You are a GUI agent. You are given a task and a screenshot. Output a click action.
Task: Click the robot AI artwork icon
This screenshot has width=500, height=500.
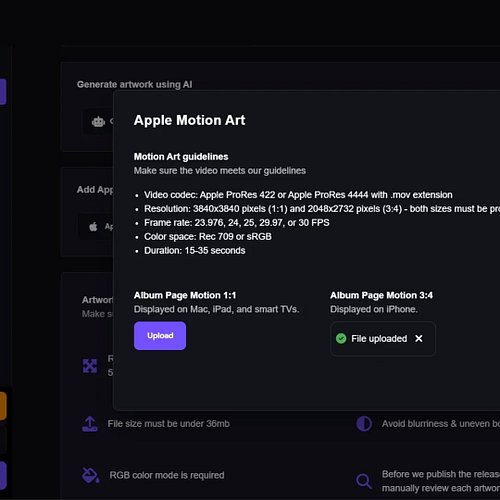[x=98, y=122]
